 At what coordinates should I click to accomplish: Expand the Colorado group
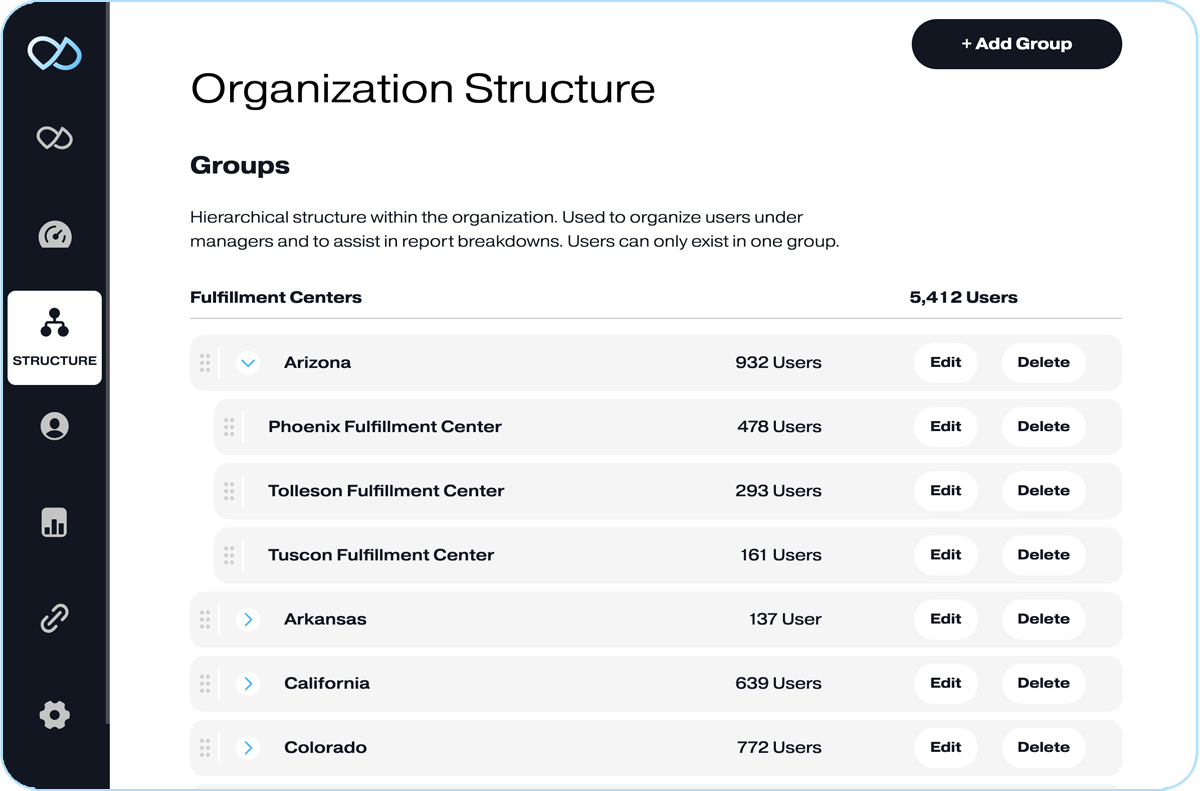coord(248,747)
